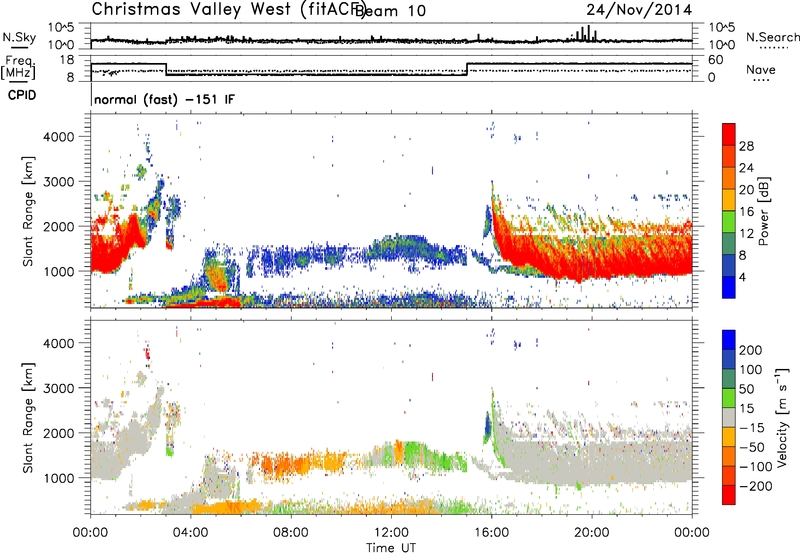Click the '16' label on Power color bar

click(746, 212)
